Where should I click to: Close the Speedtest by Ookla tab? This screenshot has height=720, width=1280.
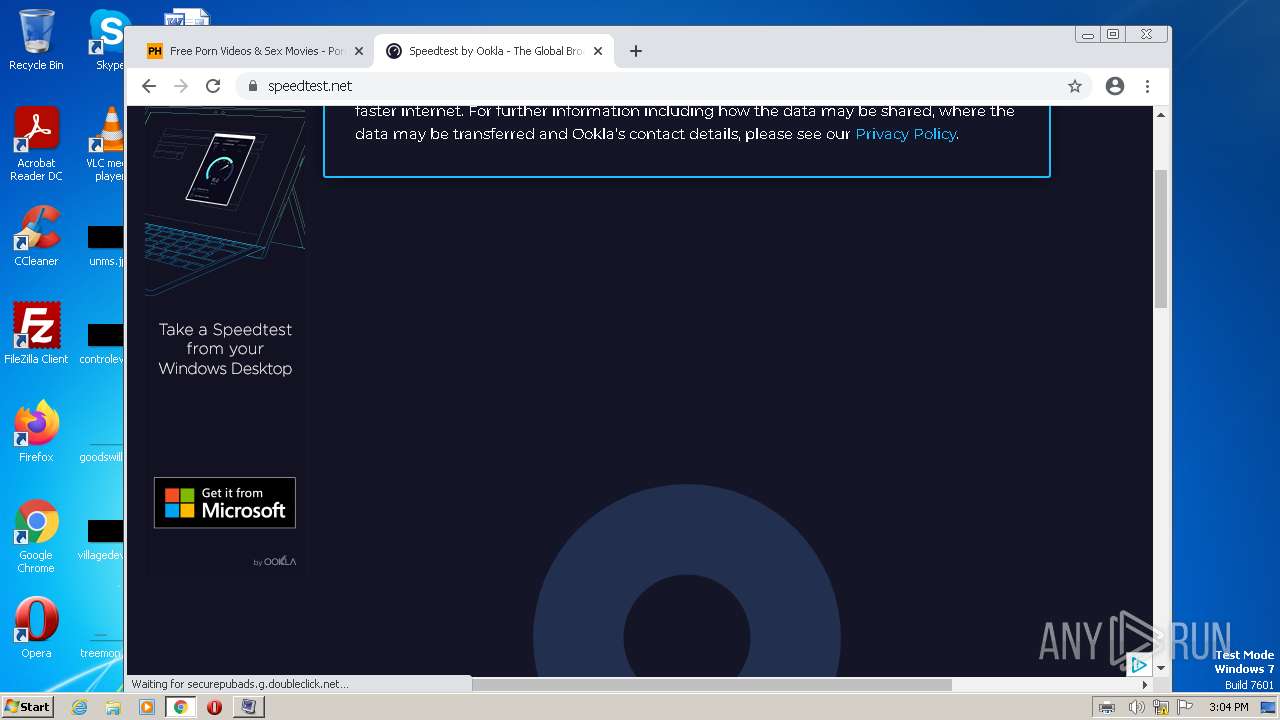(x=598, y=51)
